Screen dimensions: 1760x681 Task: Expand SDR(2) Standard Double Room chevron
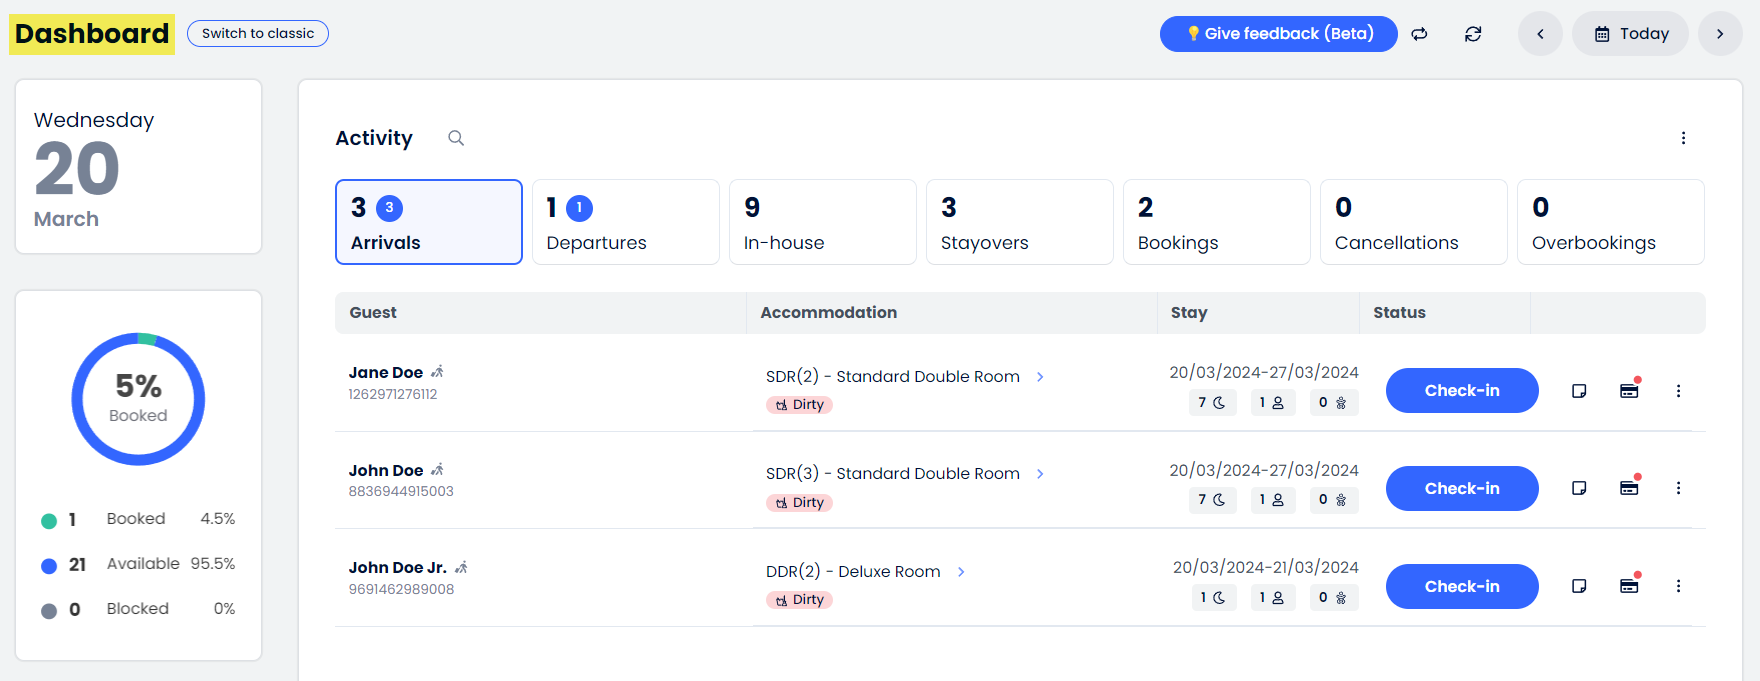1040,377
